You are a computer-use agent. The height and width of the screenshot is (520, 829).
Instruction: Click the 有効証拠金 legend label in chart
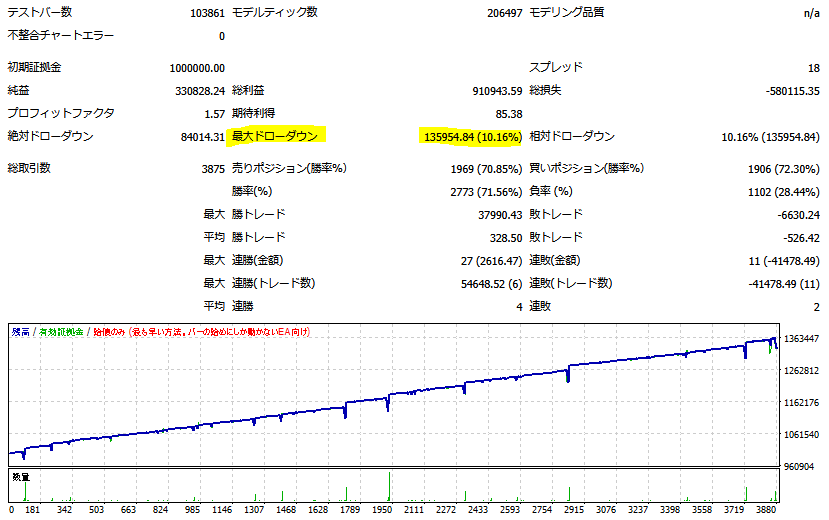pyautogui.click(x=60, y=331)
